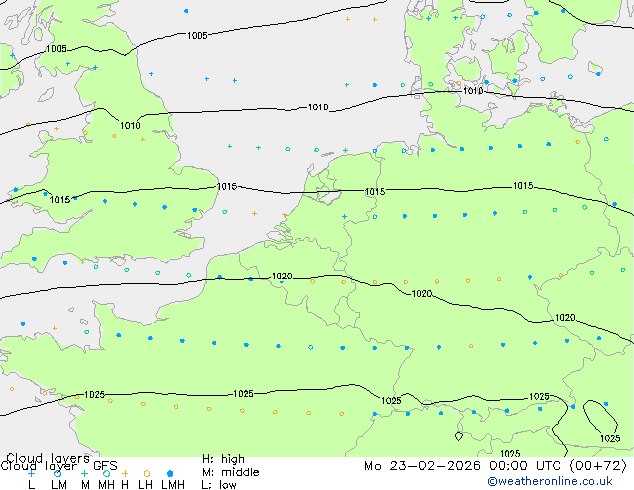This screenshot has height=490, width=634.
Task: Click the orange open-circle LH legend symbol
Action: [147, 473]
